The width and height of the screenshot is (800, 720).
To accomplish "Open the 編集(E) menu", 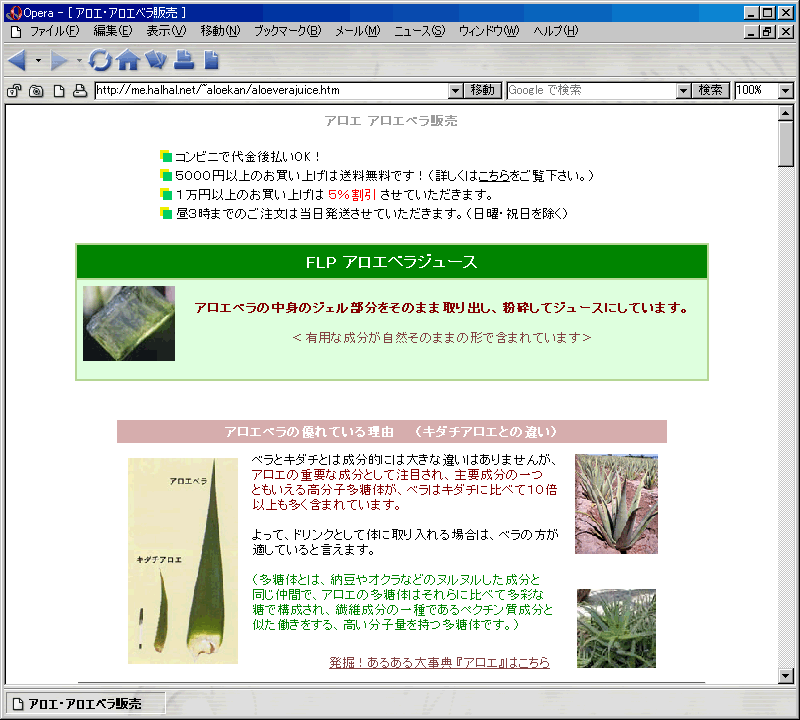I will [113, 31].
